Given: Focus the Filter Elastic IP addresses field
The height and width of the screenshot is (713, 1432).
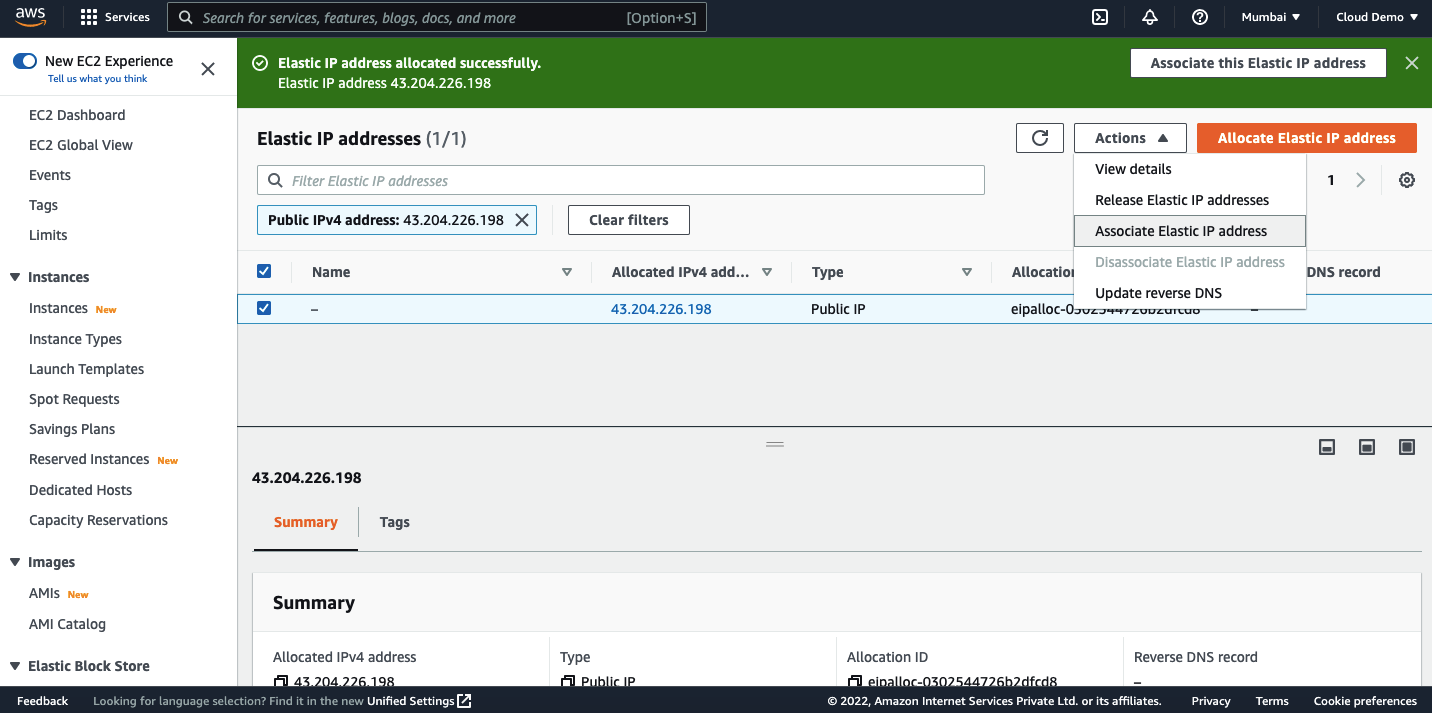Looking at the screenshot, I should (621, 180).
